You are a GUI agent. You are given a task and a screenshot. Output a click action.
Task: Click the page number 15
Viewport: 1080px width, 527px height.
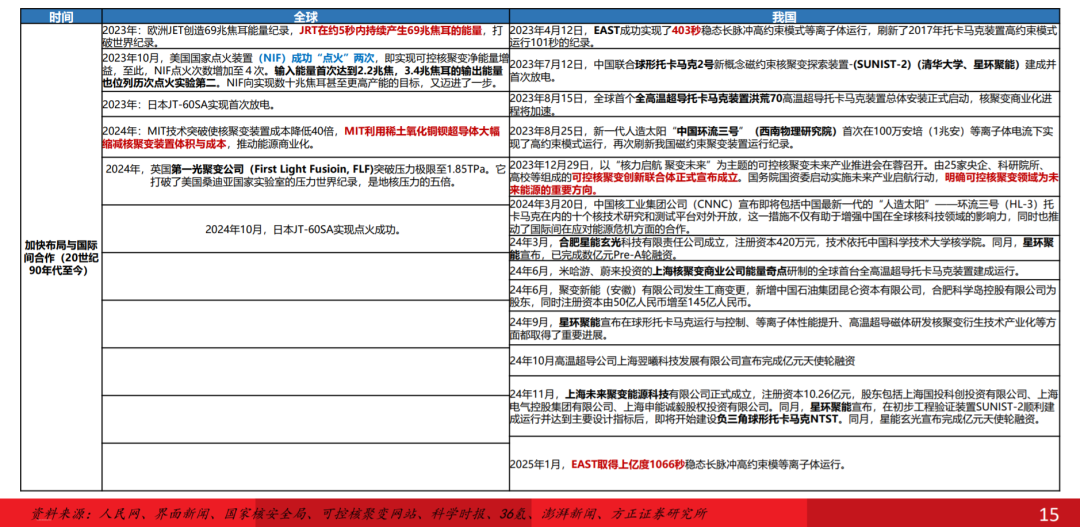point(1048,513)
